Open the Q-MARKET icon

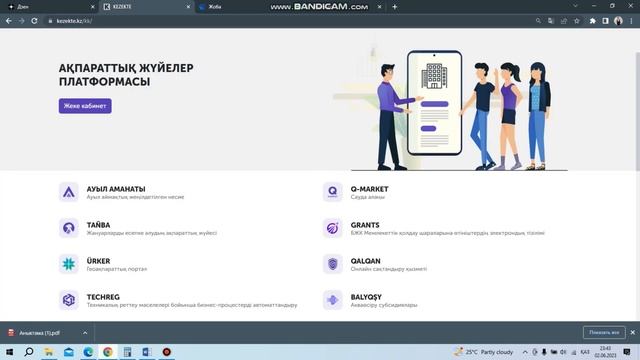(x=333, y=192)
